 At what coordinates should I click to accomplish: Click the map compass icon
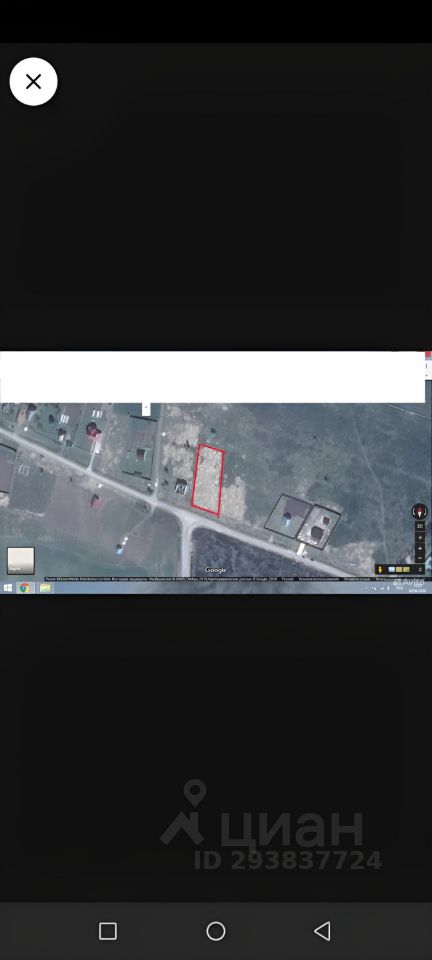pyautogui.click(x=420, y=511)
